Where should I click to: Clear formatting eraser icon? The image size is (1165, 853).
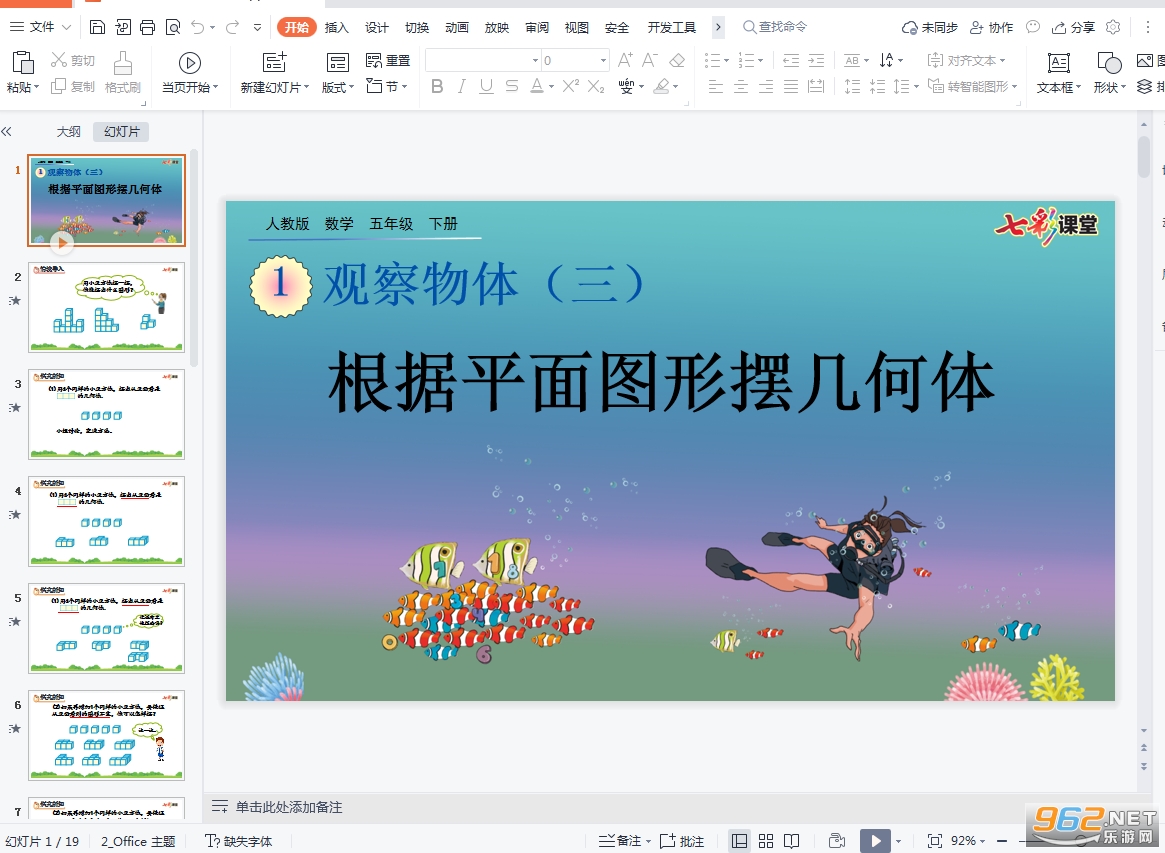[x=677, y=60]
